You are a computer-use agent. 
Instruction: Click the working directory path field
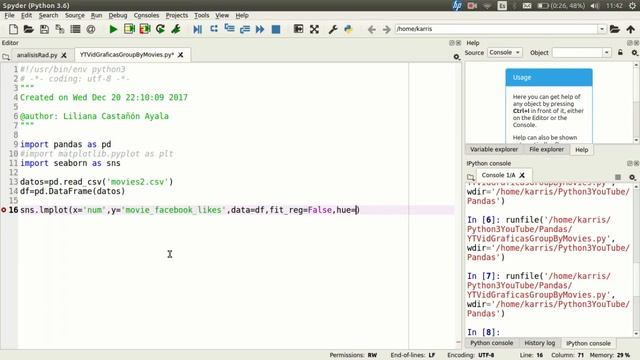496,29
